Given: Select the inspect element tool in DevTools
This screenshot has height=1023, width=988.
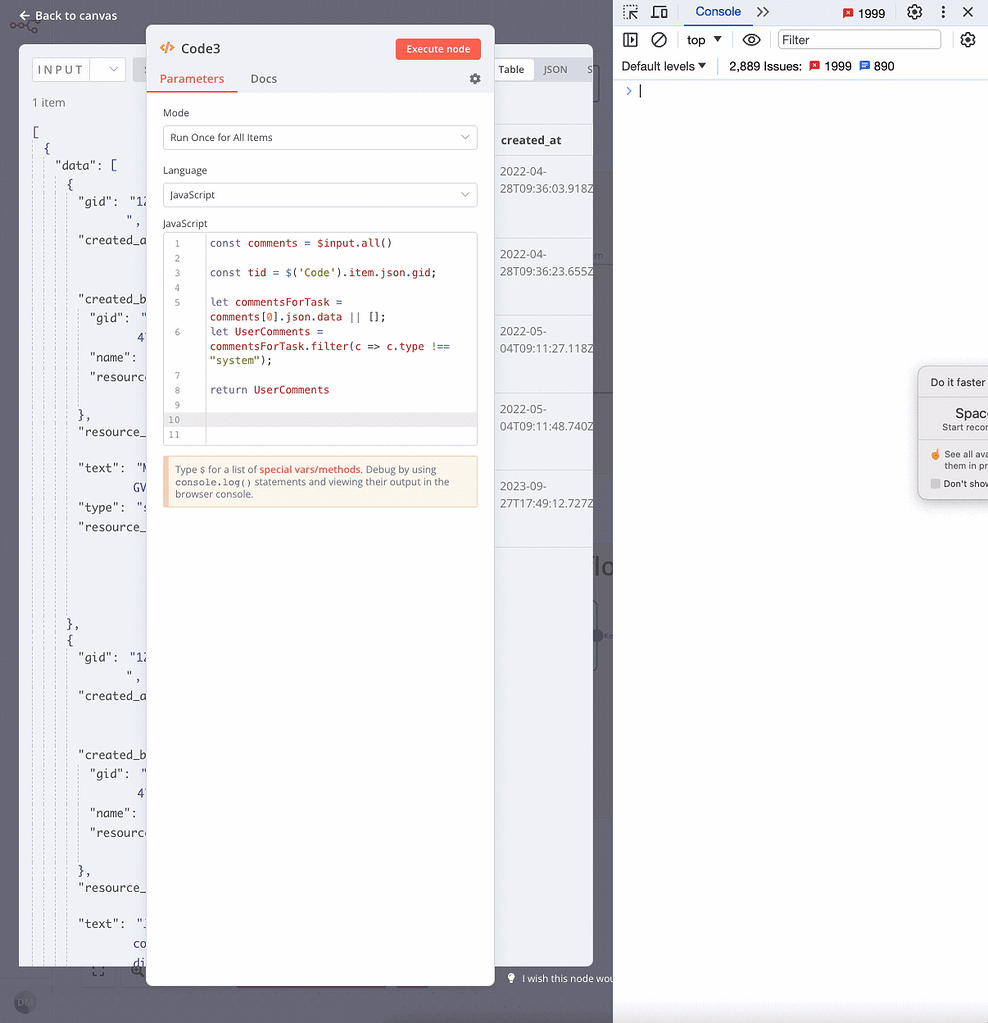Looking at the screenshot, I should pos(631,12).
